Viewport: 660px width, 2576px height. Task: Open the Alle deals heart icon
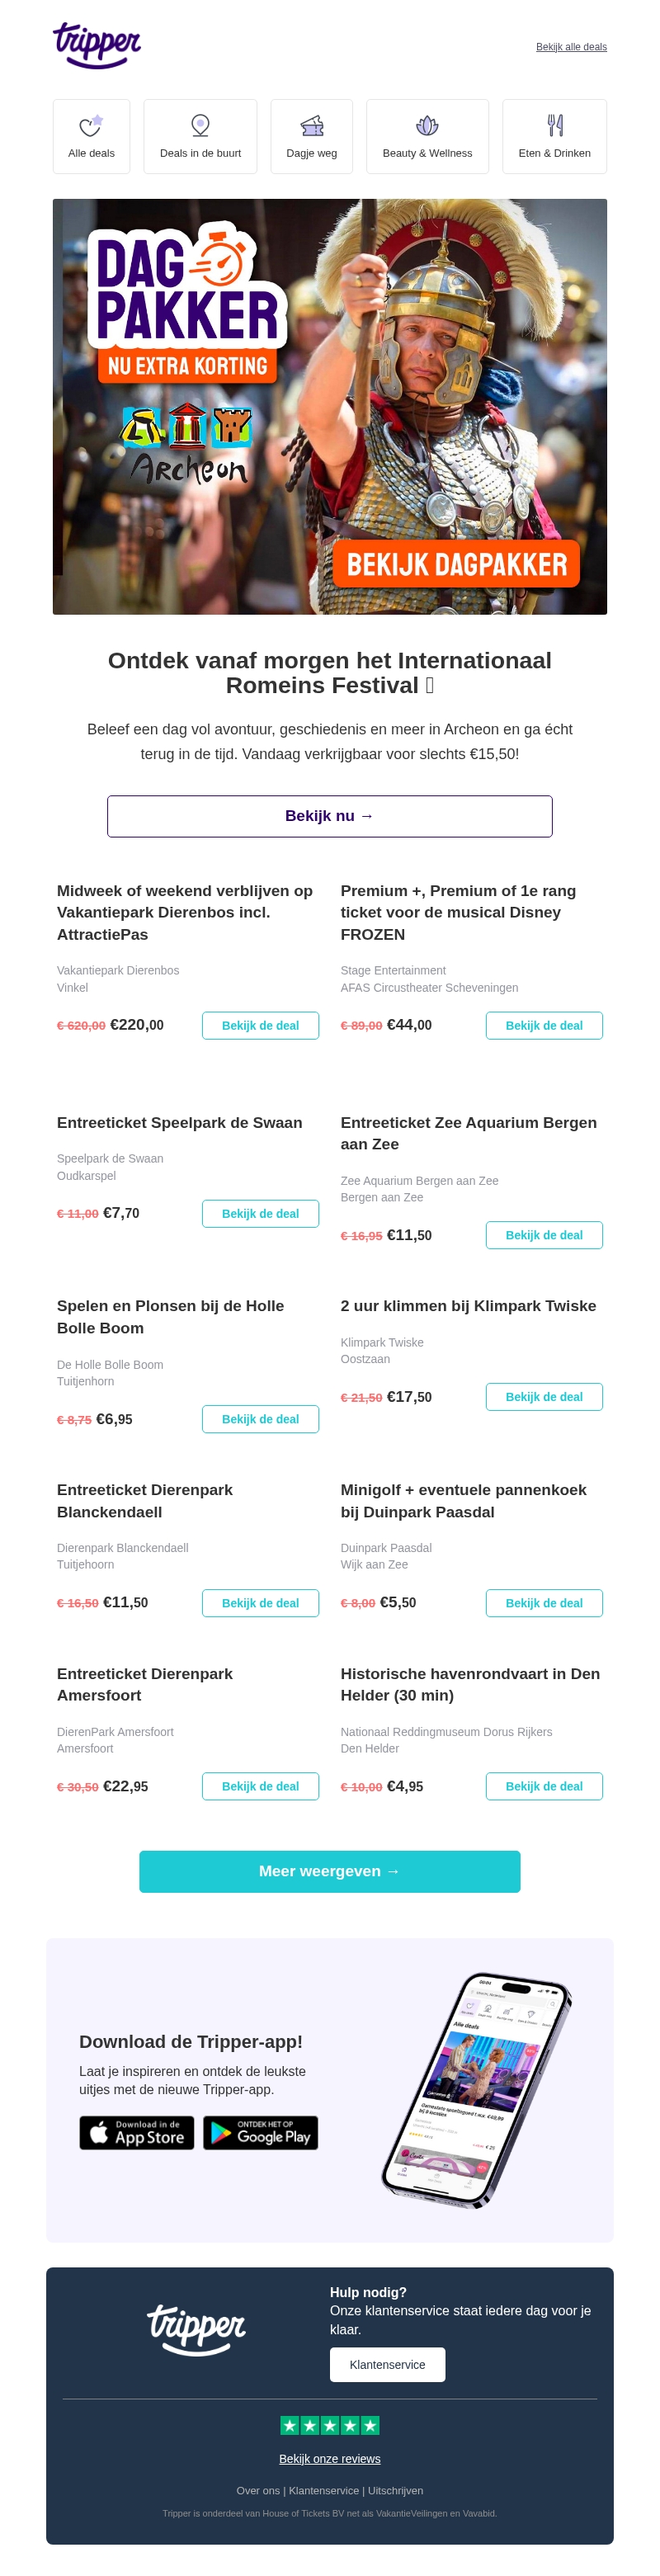(x=91, y=126)
